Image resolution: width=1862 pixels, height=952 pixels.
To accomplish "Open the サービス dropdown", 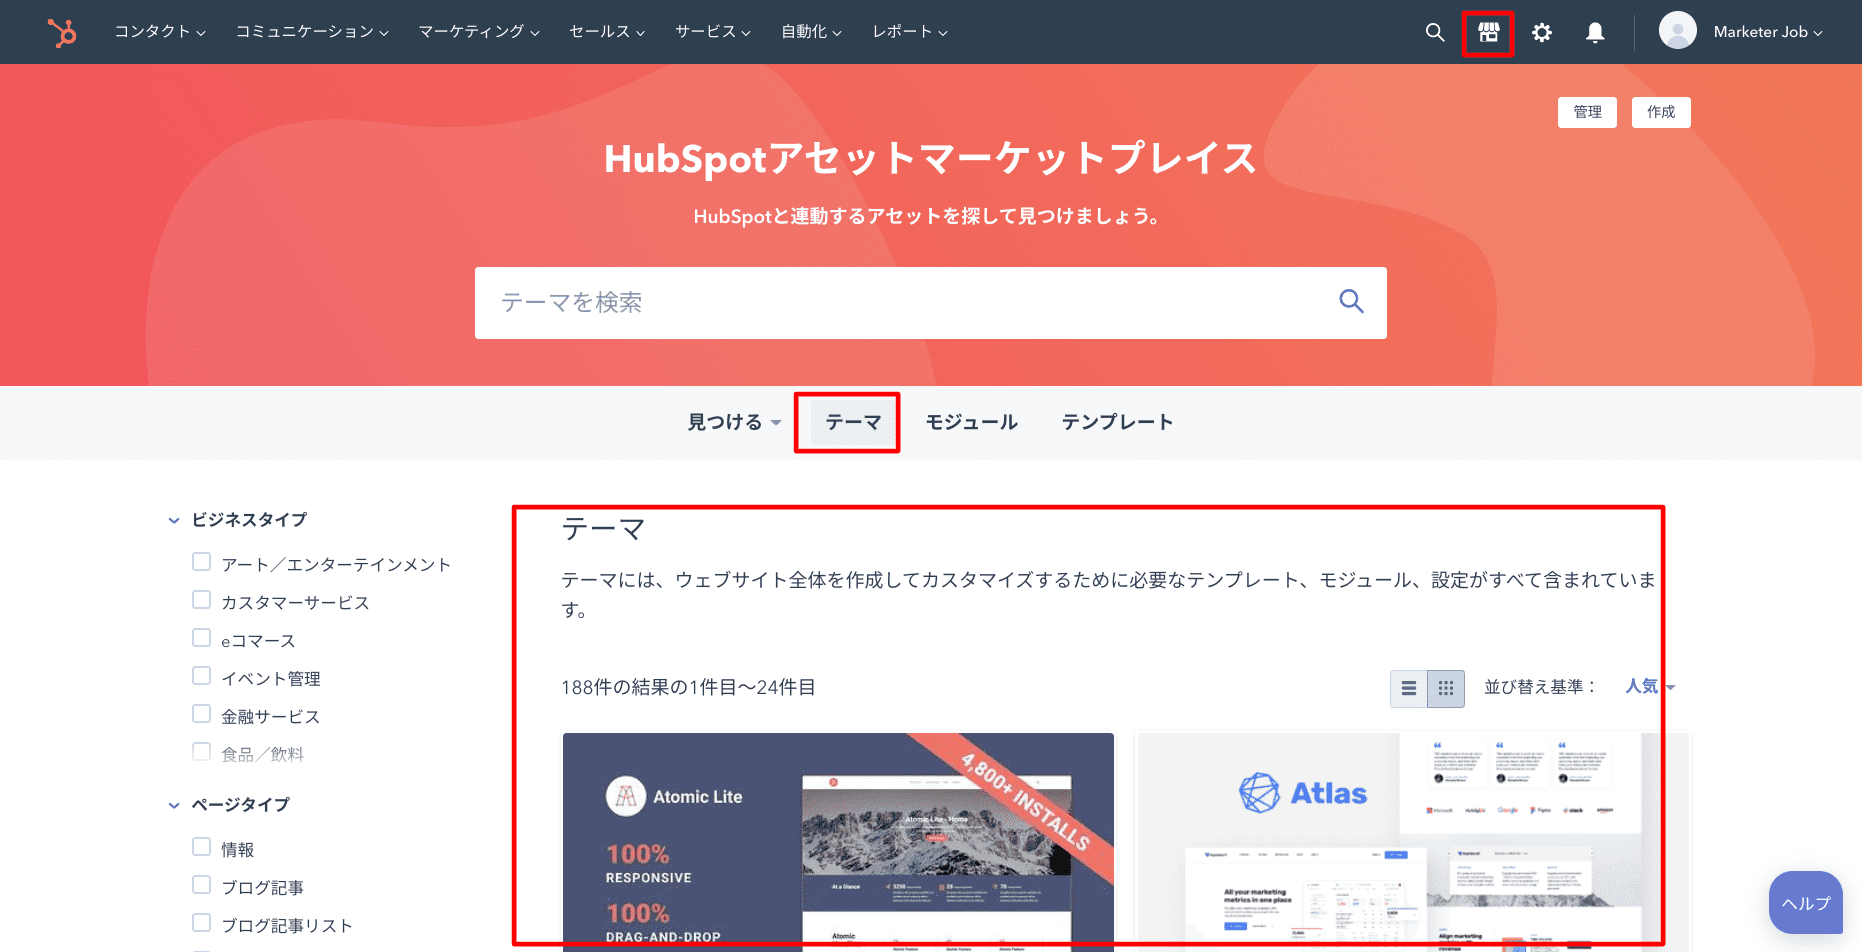I will [713, 32].
